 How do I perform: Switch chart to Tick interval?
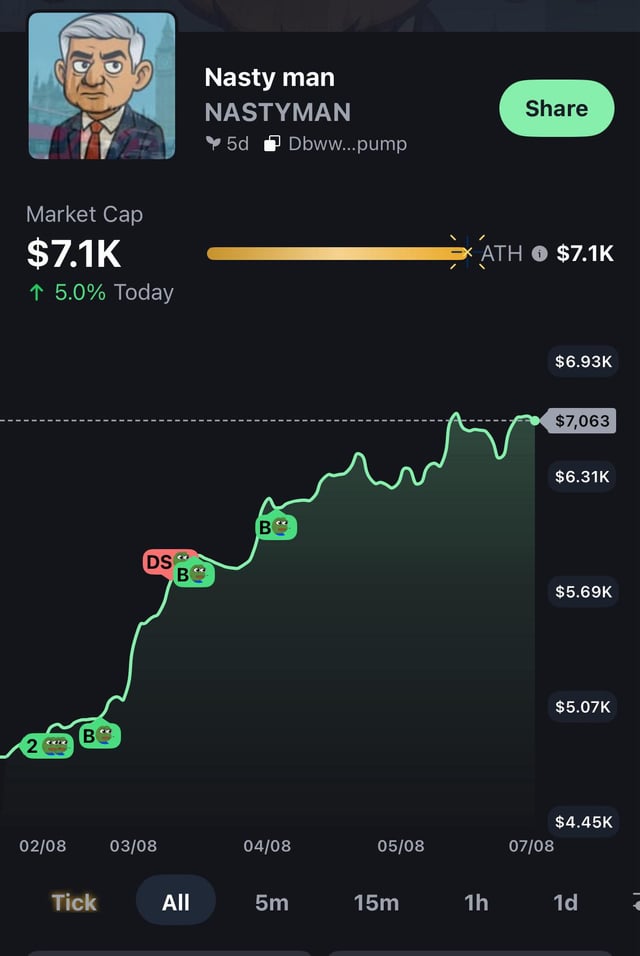point(74,902)
